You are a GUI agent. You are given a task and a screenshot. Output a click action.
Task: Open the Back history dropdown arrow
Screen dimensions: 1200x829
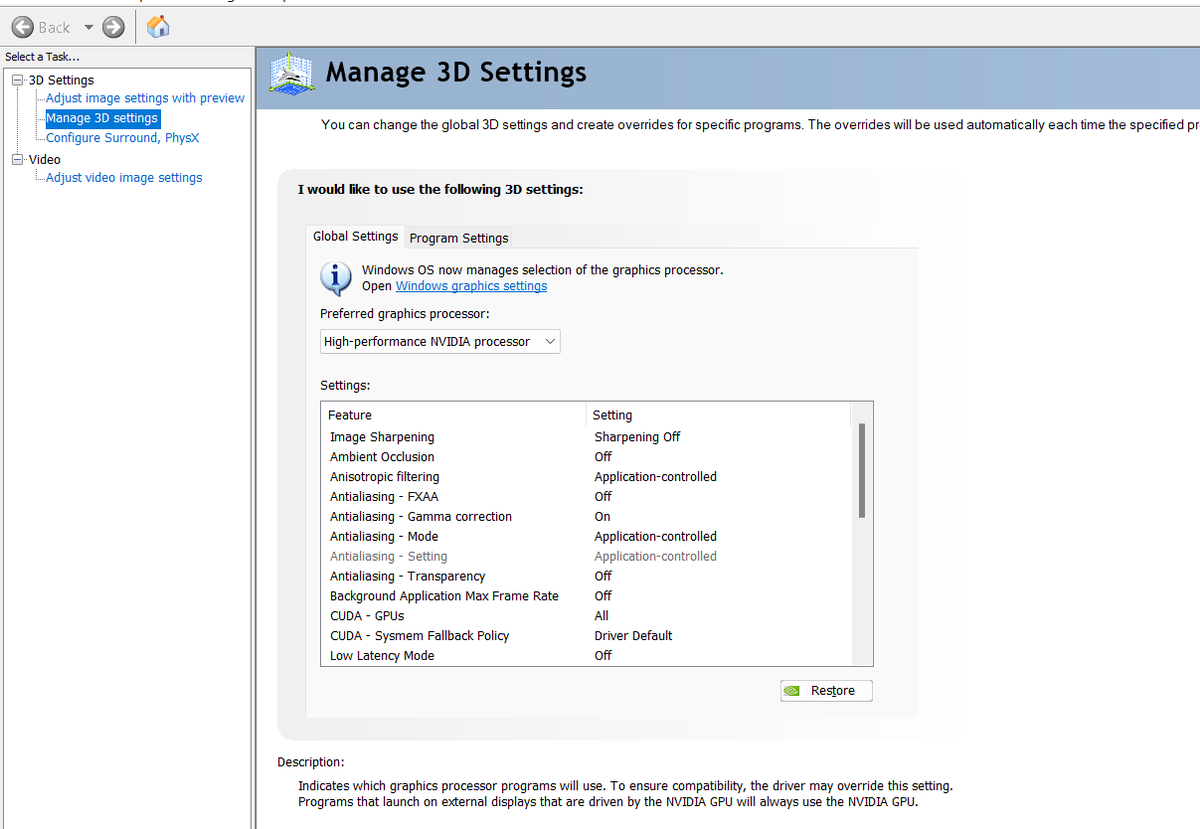click(88, 27)
